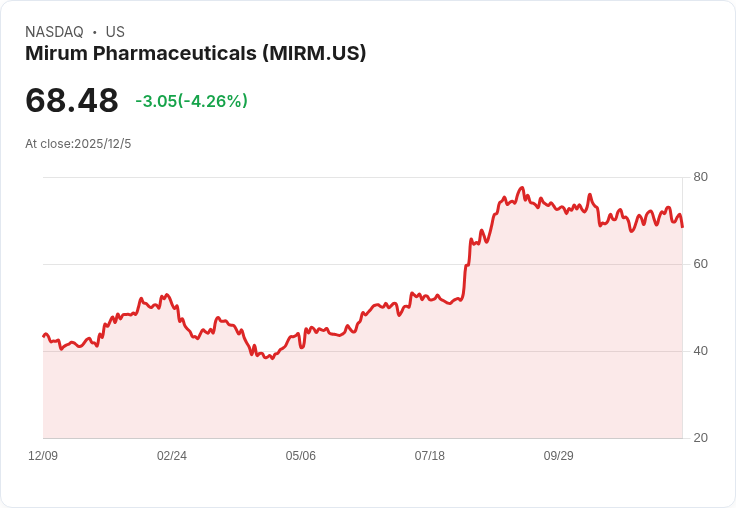This screenshot has height=508, width=736.
Task: Click the 12/09 date label on x-axis
Action: coord(43,455)
